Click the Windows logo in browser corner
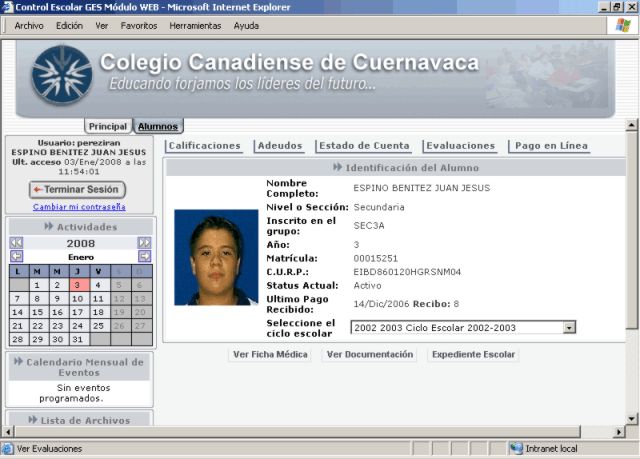 coord(623,25)
